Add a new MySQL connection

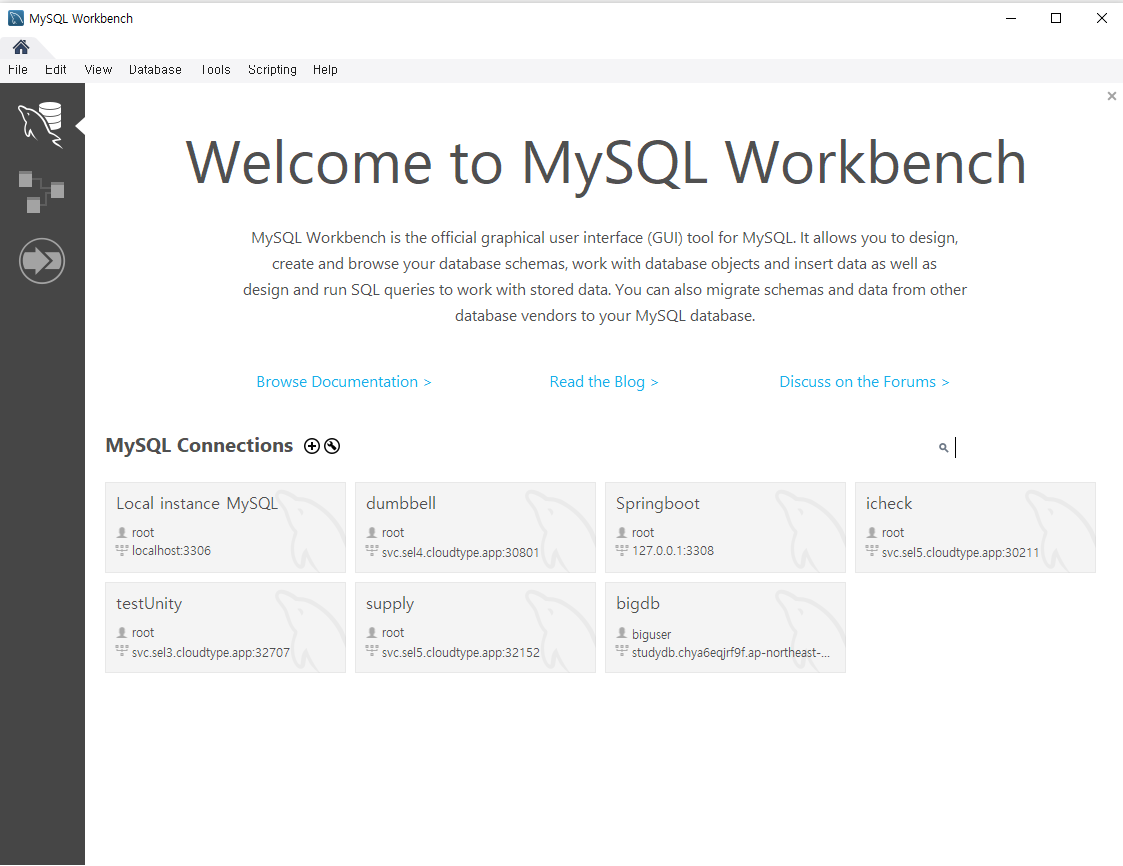[312, 446]
